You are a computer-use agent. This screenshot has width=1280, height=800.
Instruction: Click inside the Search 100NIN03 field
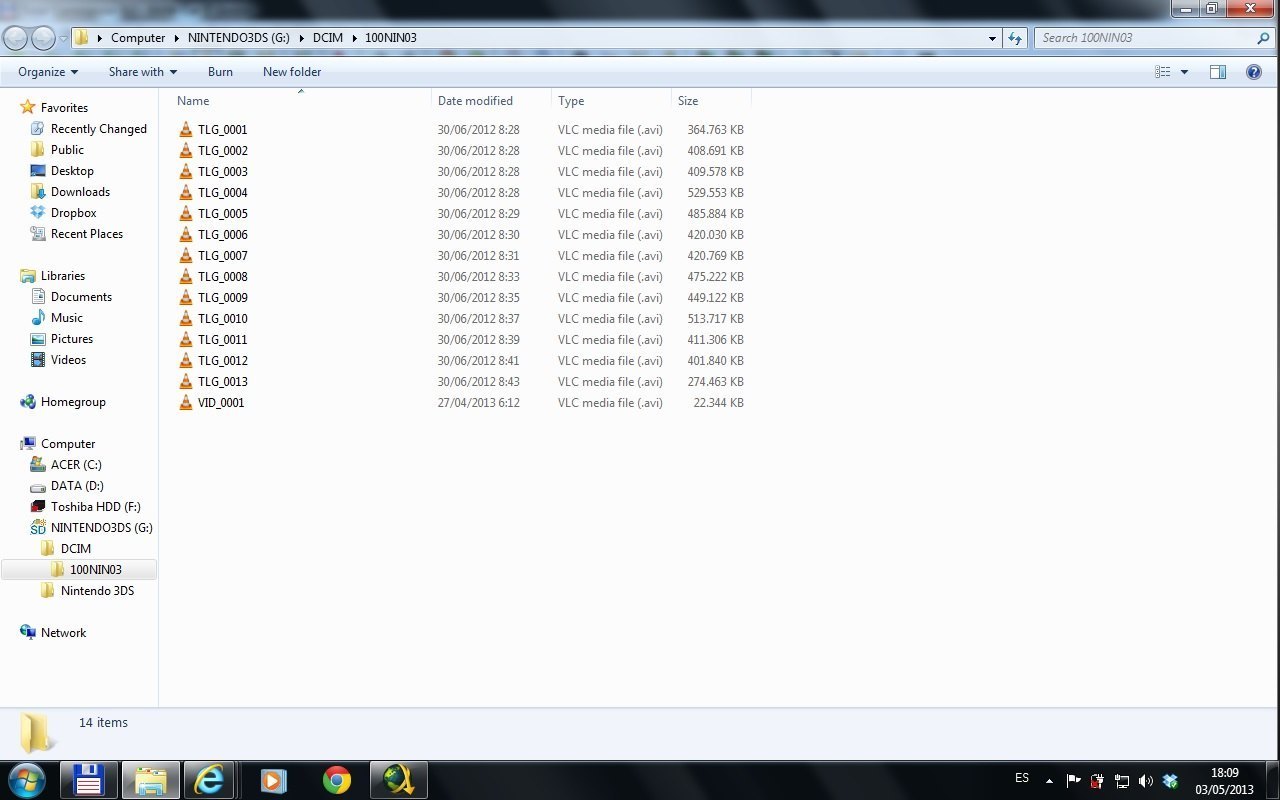pyautogui.click(x=1145, y=38)
